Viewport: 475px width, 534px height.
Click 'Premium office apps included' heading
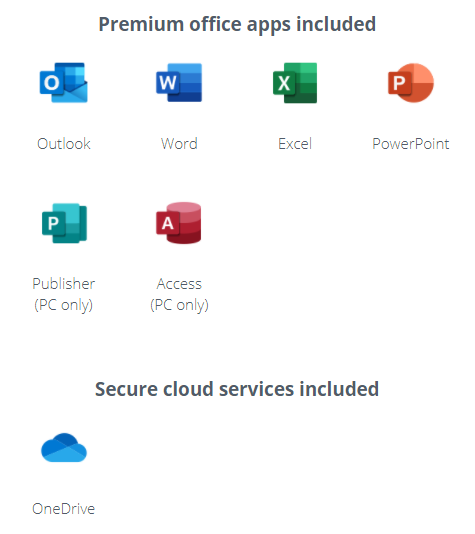237,25
